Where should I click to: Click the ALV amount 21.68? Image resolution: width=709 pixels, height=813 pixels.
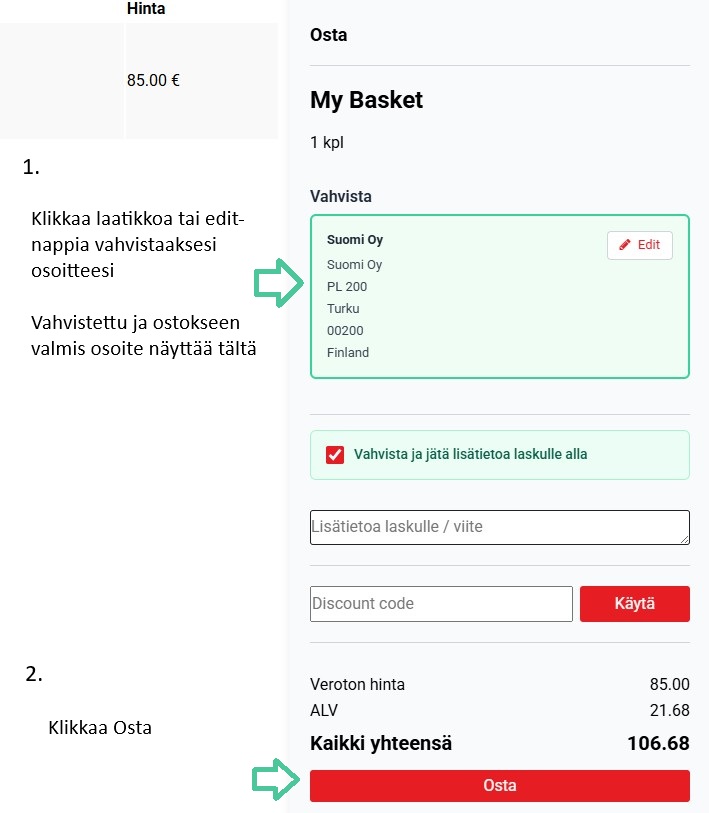[x=669, y=710]
